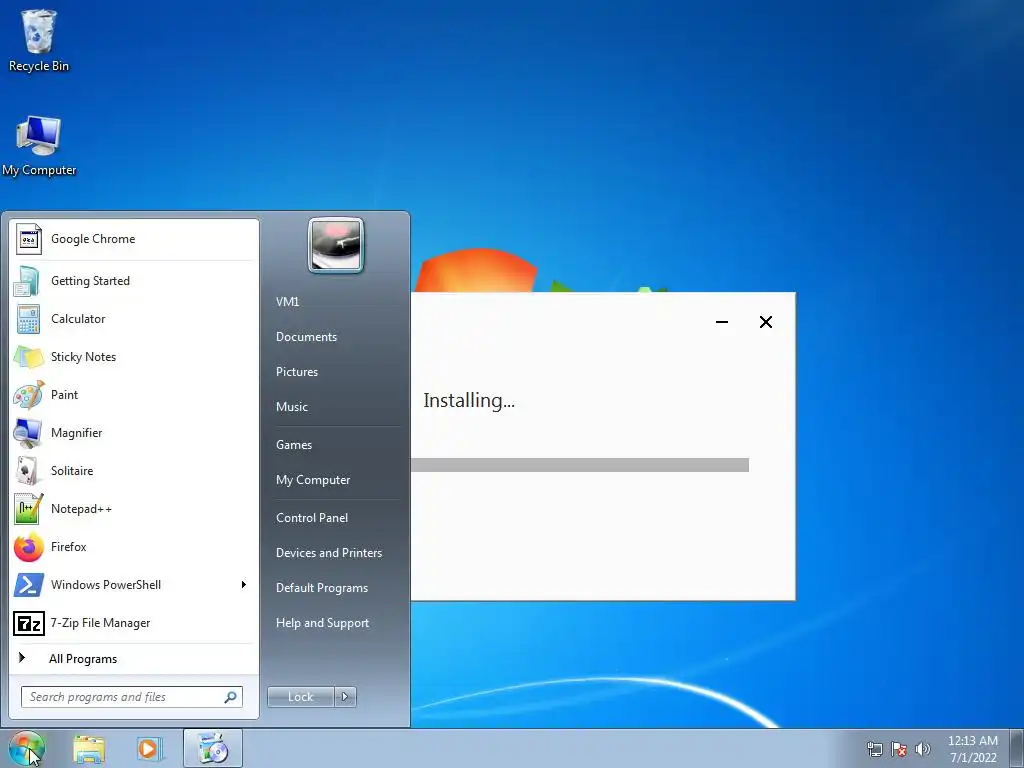Viewport: 1024px width, 768px height.
Task: Expand Windows PowerShell jump list arrow
Action: (244, 584)
